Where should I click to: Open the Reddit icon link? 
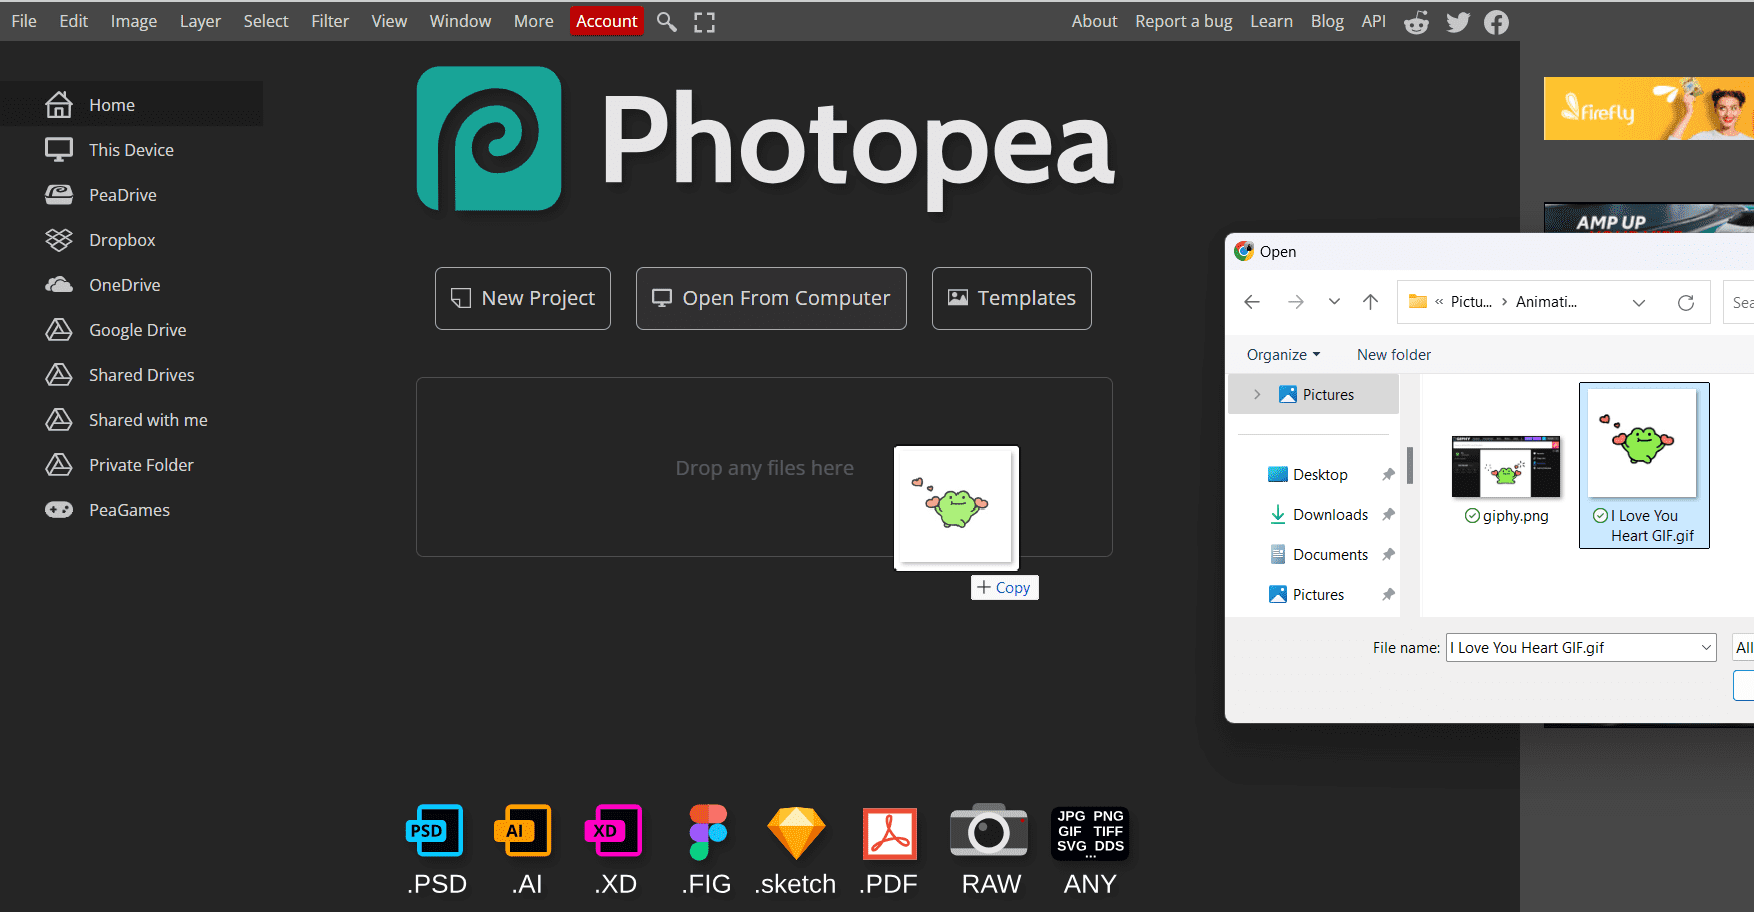1416,22
